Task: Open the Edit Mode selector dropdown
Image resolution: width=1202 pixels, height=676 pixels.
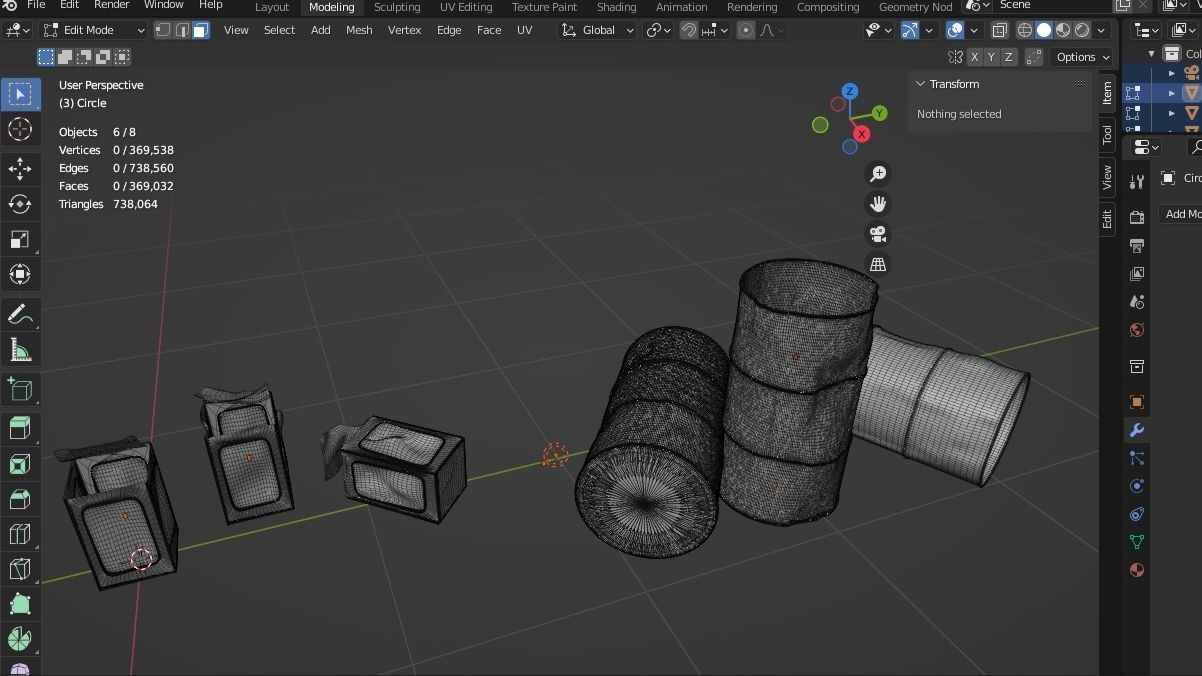Action: [90, 29]
